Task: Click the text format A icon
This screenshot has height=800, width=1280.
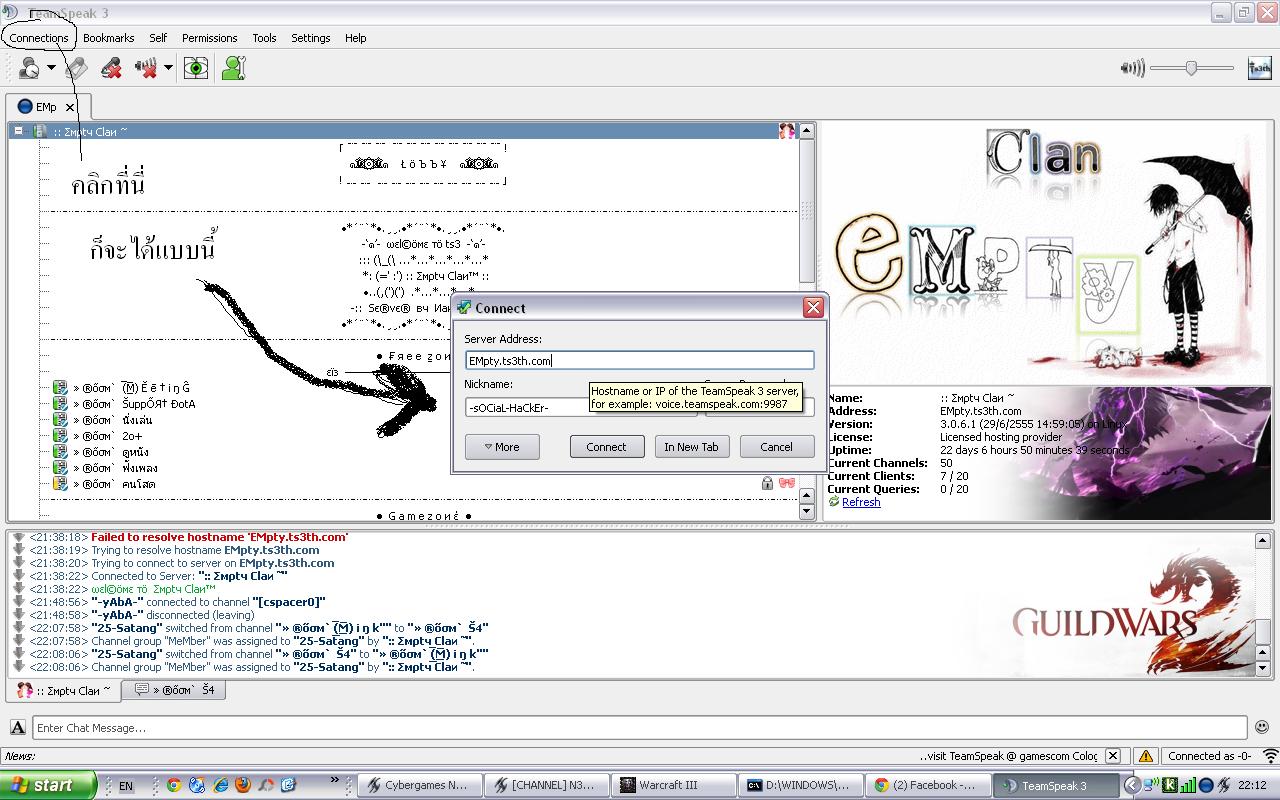Action: 18,727
